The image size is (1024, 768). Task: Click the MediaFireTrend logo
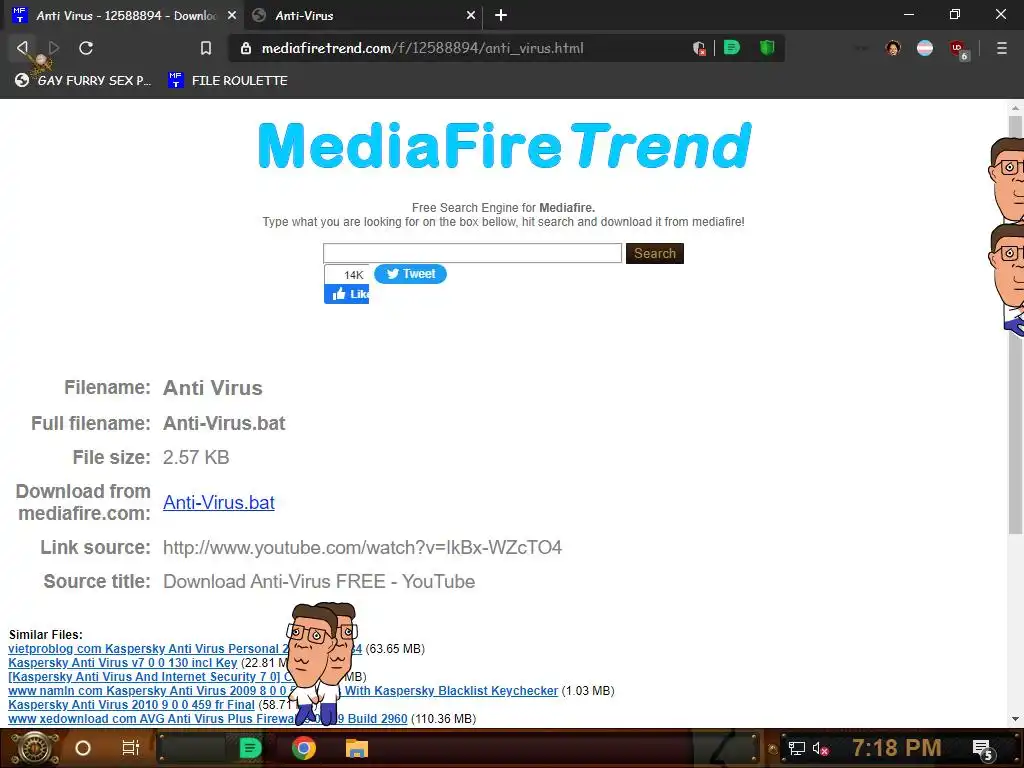click(x=505, y=146)
